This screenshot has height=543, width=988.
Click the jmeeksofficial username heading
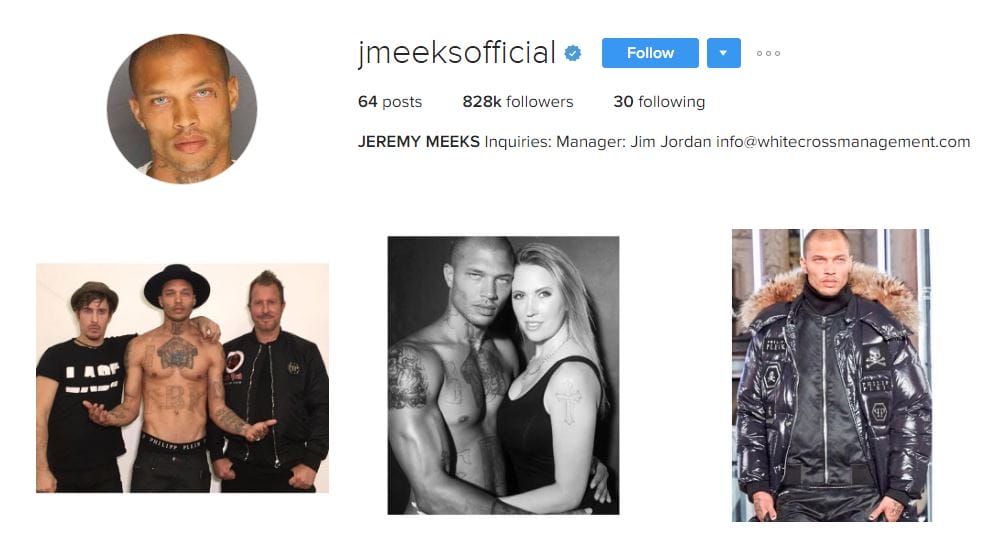pyautogui.click(x=457, y=53)
